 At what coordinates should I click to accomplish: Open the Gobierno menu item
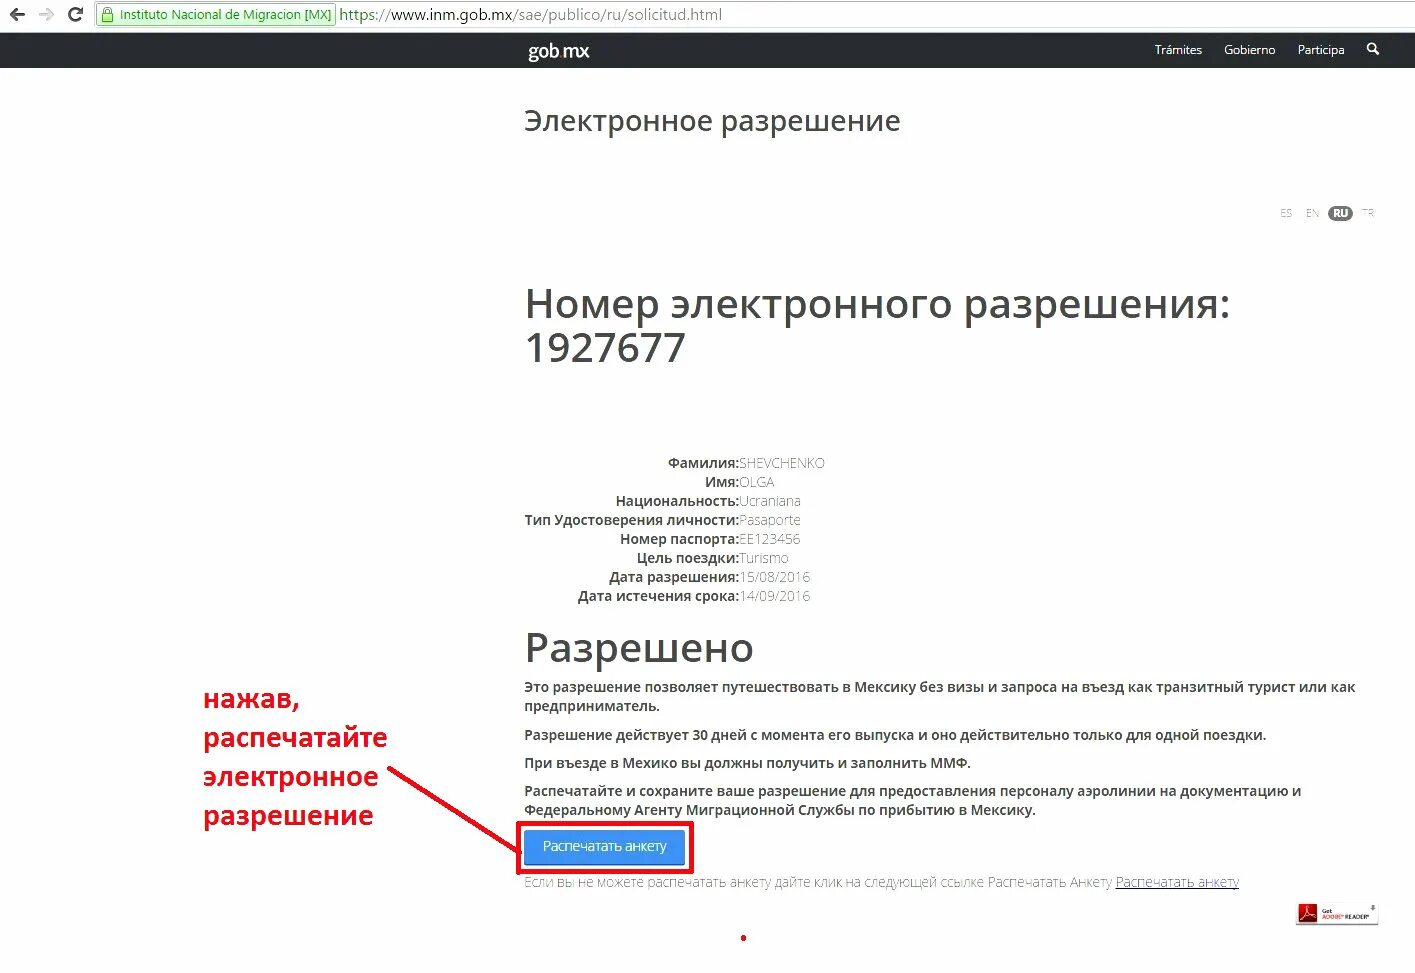1250,50
